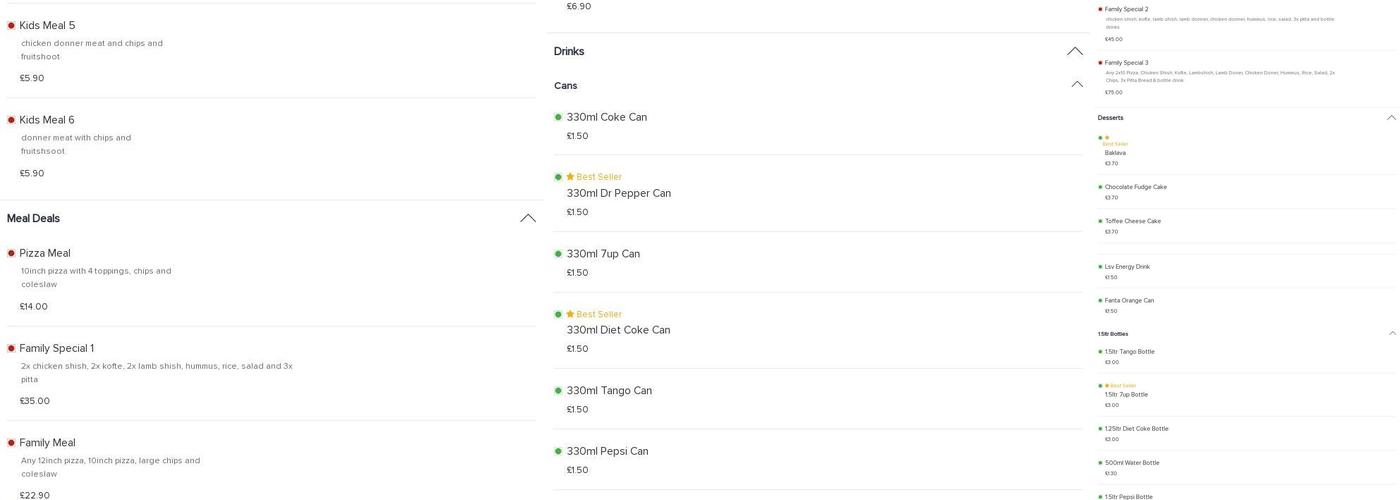Choose the Baklava dessert
Screen dimensions: 1400x500
[1115, 153]
